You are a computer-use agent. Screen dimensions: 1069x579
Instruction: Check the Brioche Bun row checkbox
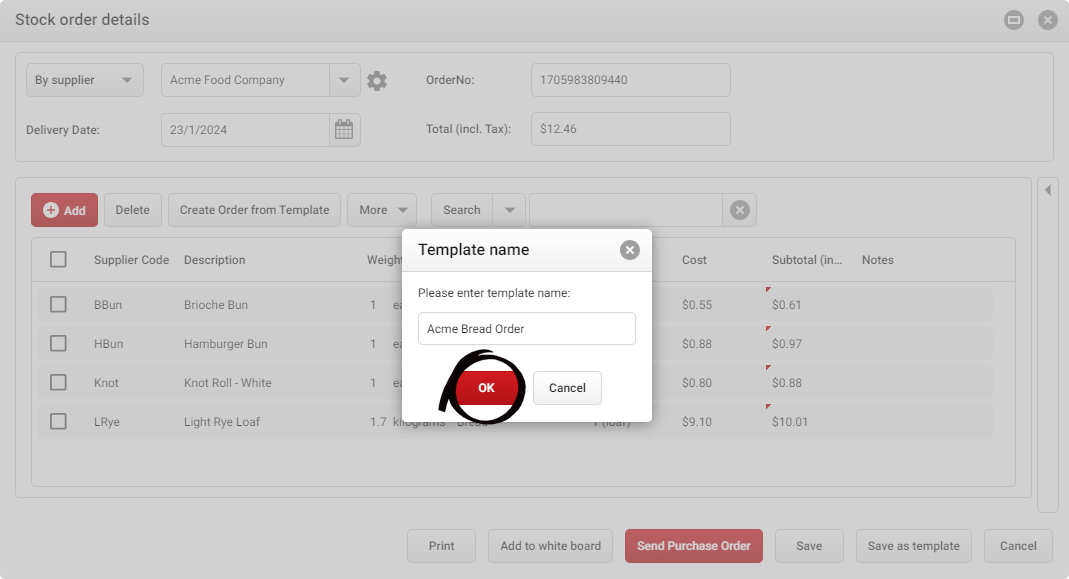58,304
